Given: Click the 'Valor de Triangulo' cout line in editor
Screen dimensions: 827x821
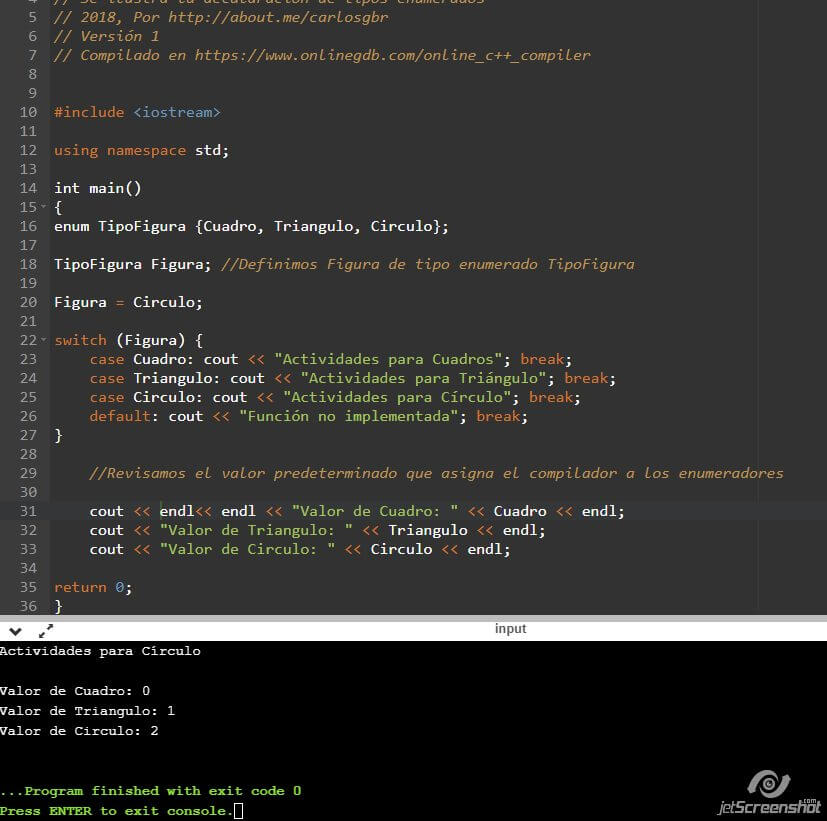Looking at the screenshot, I should pyautogui.click(x=318, y=530).
